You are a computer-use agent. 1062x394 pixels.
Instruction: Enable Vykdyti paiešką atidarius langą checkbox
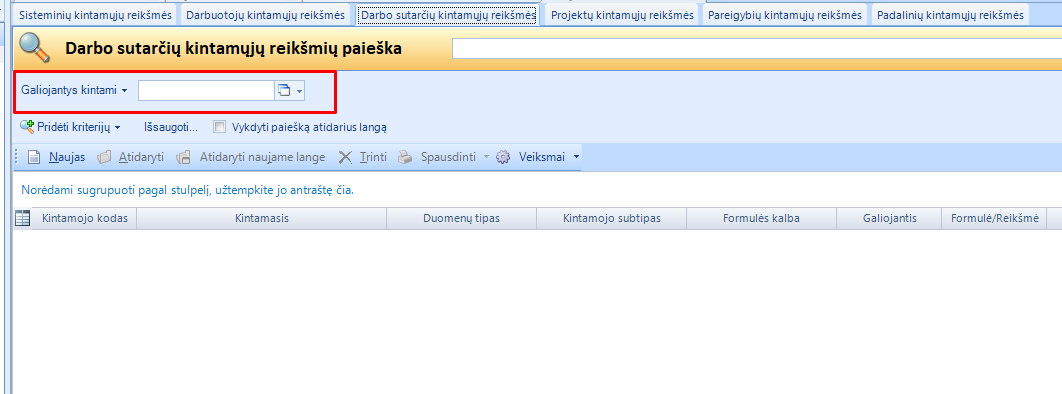[x=219, y=127]
